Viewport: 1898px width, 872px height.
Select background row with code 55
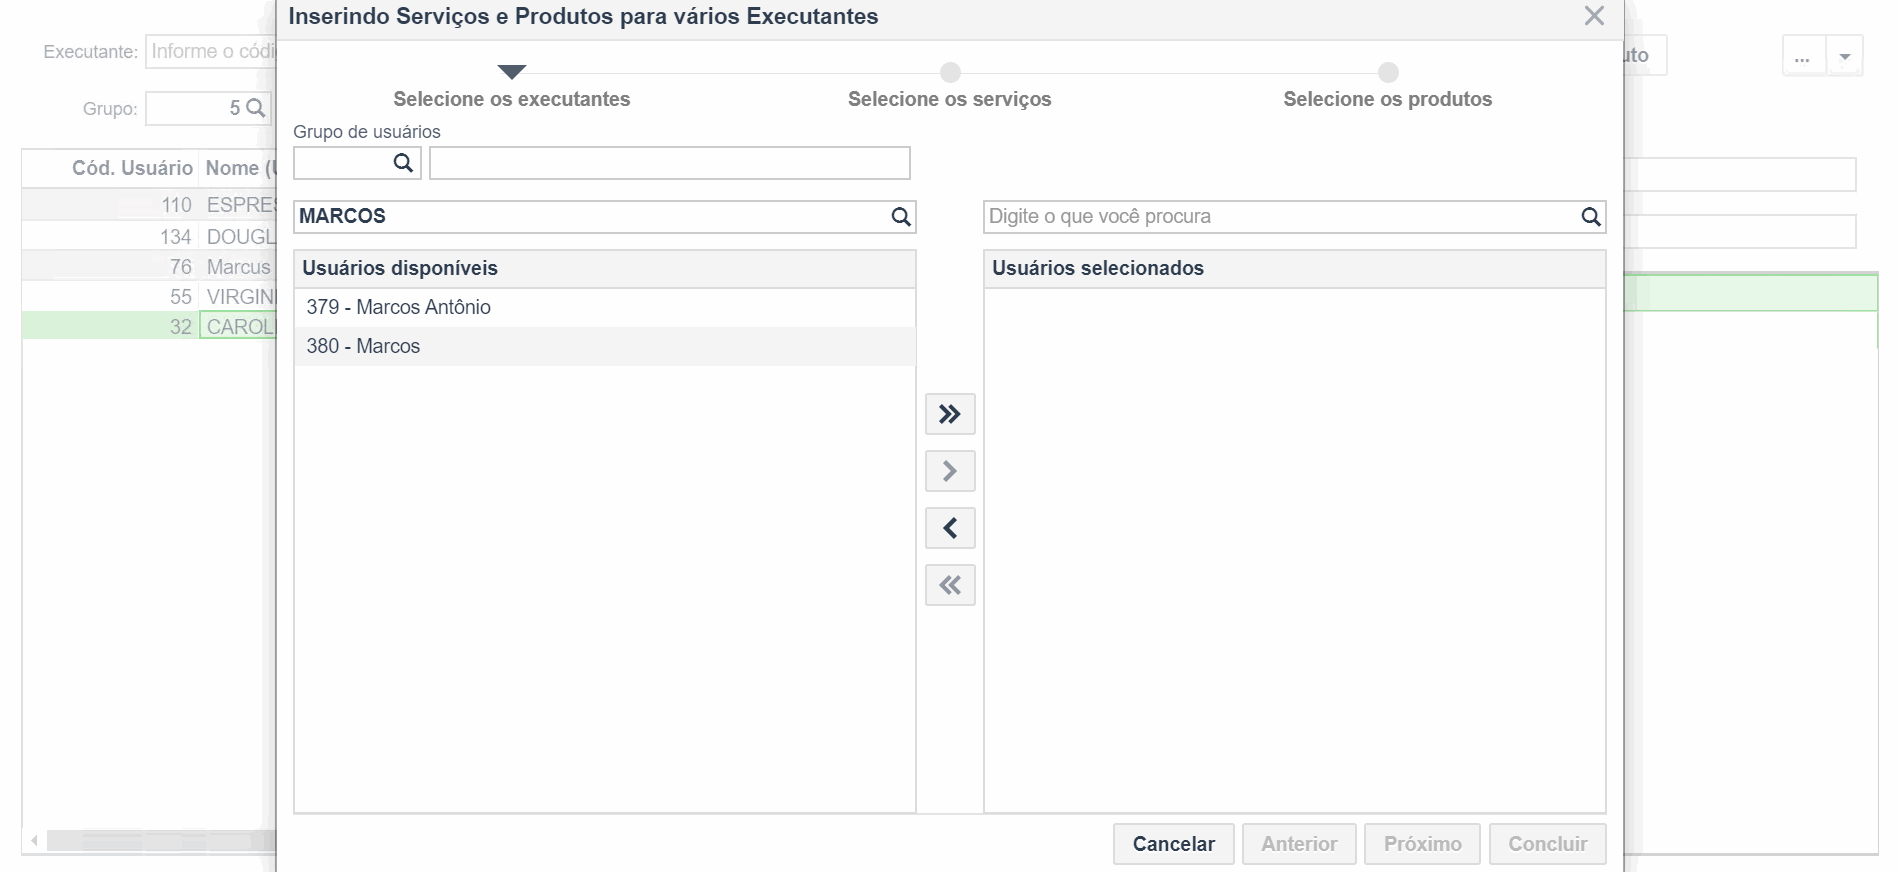149,297
